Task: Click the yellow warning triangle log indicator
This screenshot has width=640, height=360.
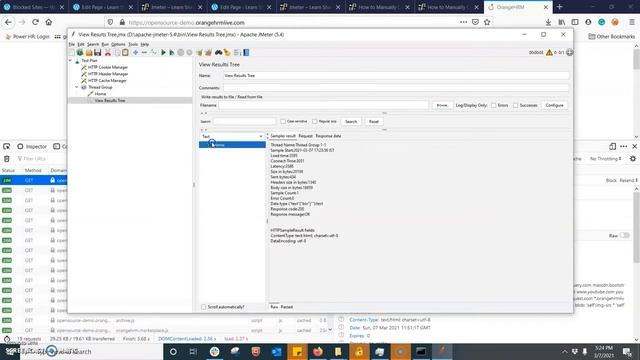Action: 549,52
